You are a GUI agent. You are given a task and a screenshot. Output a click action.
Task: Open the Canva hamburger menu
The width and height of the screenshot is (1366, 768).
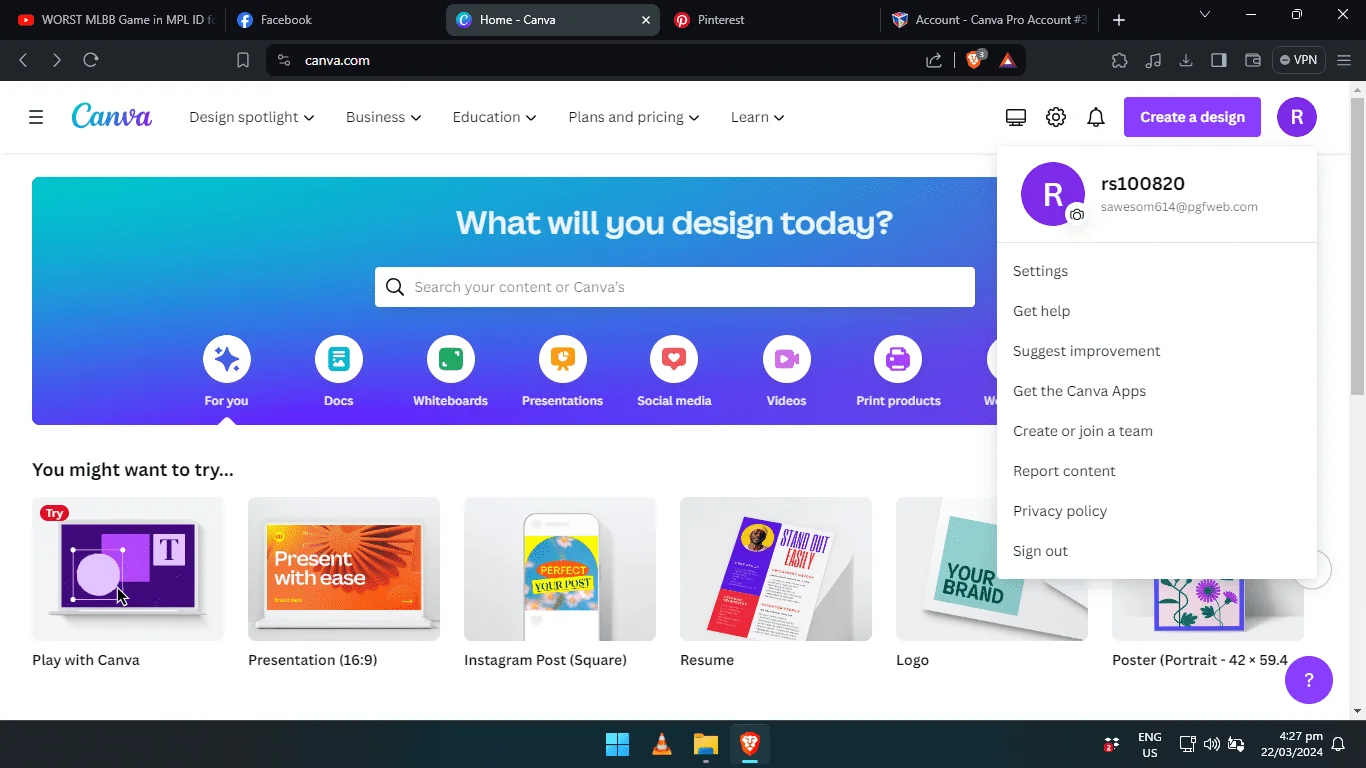(36, 117)
